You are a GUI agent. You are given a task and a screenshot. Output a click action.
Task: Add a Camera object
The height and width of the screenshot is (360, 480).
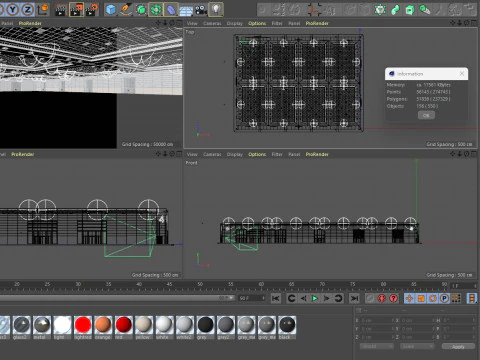click(x=201, y=10)
